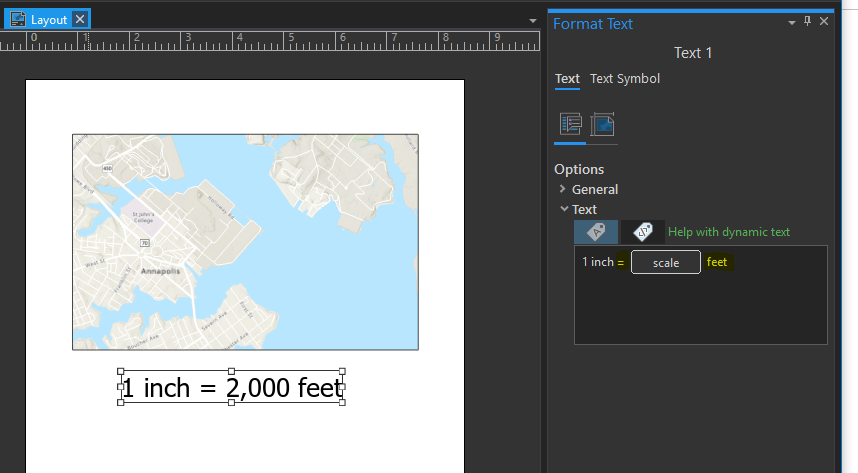Click the Options heading

[579, 170]
